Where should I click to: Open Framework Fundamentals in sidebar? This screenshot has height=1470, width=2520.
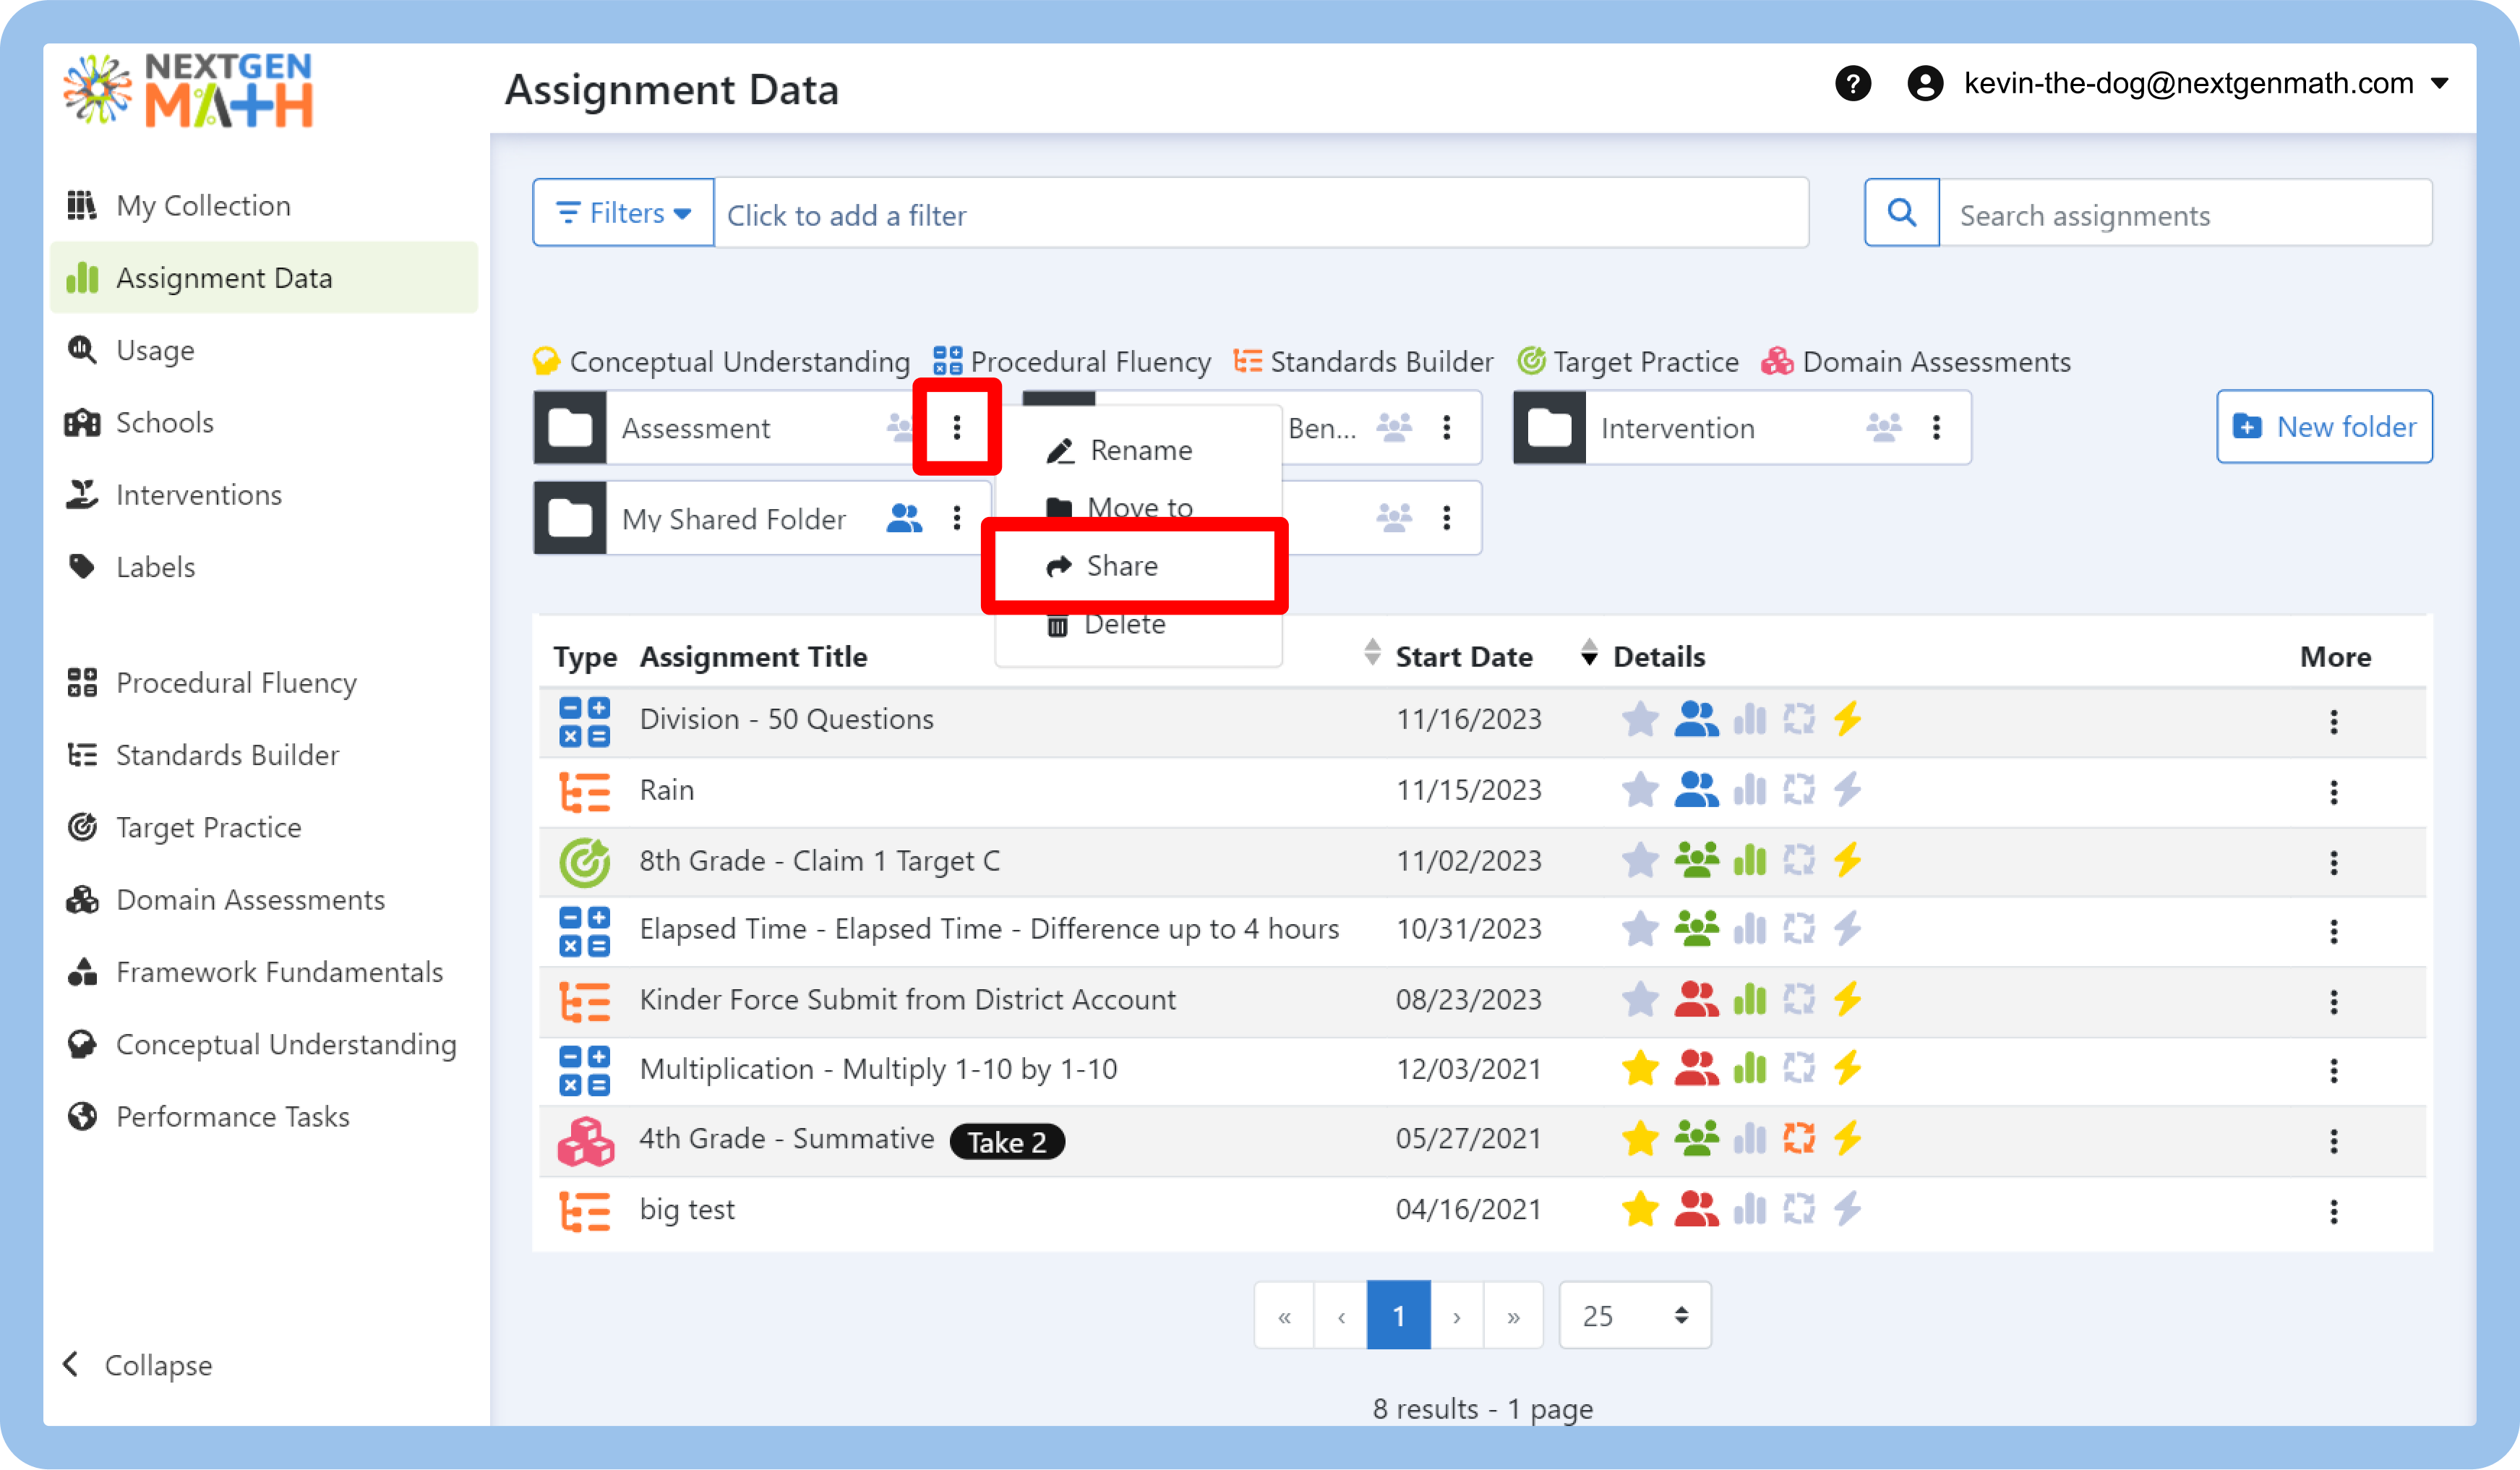264,971
